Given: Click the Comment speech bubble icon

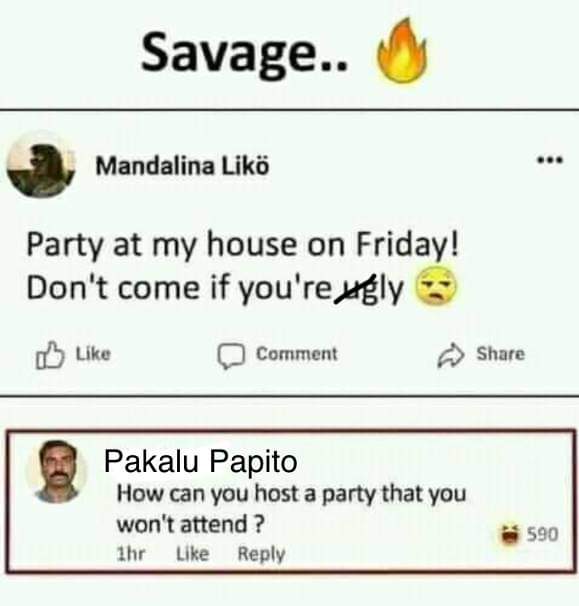Looking at the screenshot, I should click(231, 356).
